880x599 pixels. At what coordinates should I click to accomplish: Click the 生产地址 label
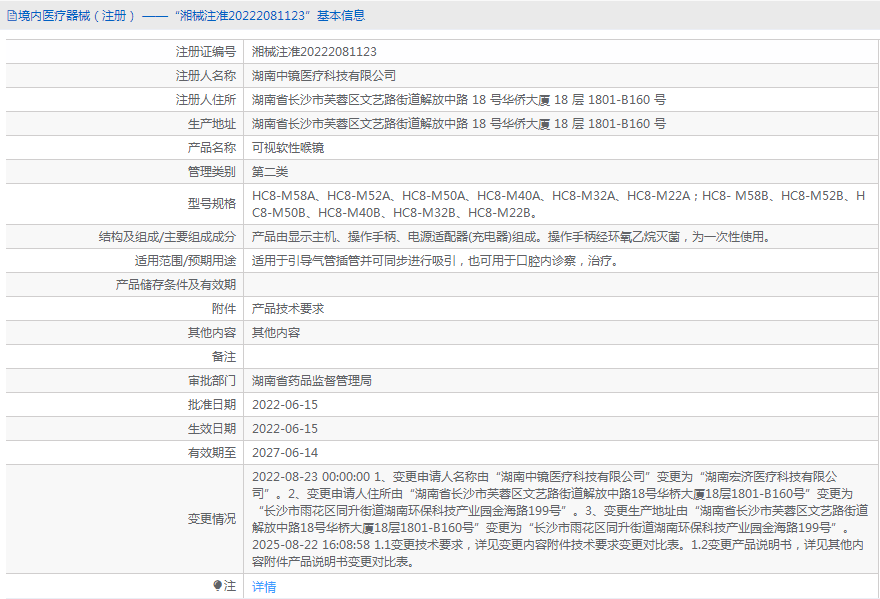coord(212,124)
